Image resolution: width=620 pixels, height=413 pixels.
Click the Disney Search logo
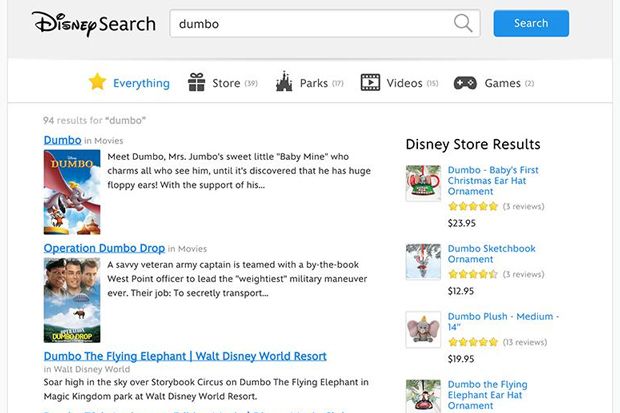tap(94, 24)
